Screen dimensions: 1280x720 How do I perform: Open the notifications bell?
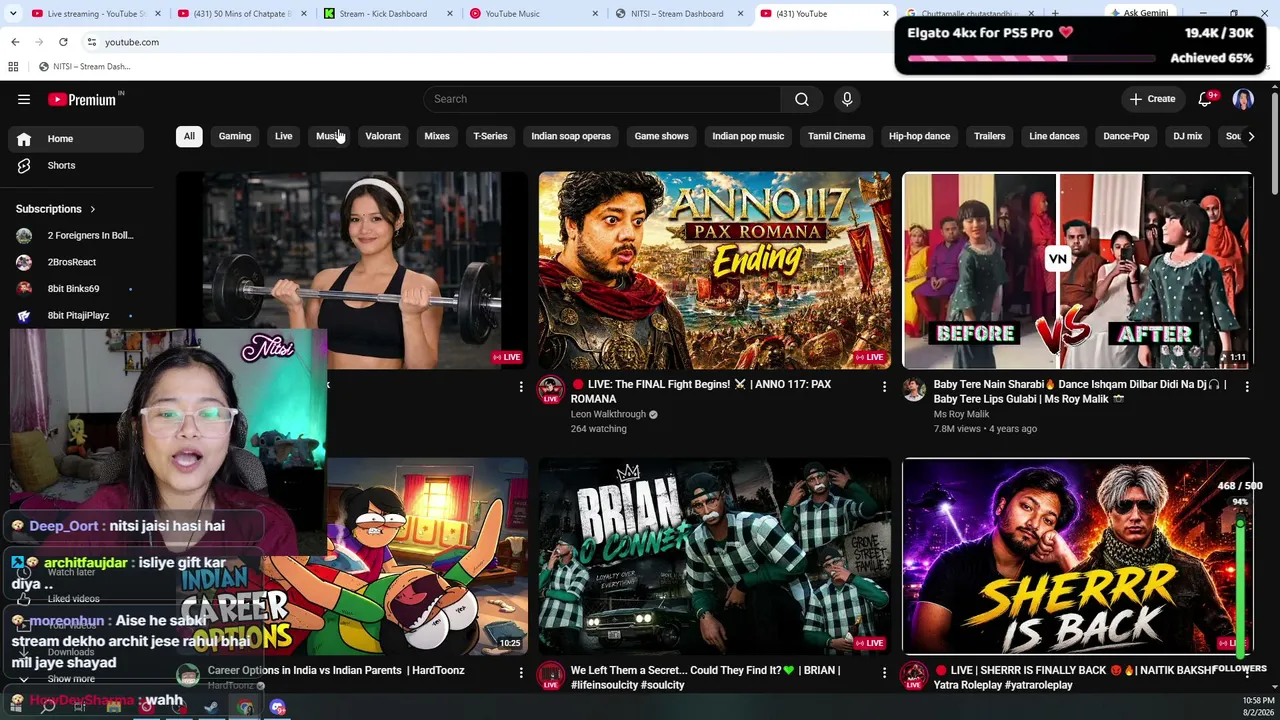1206,99
